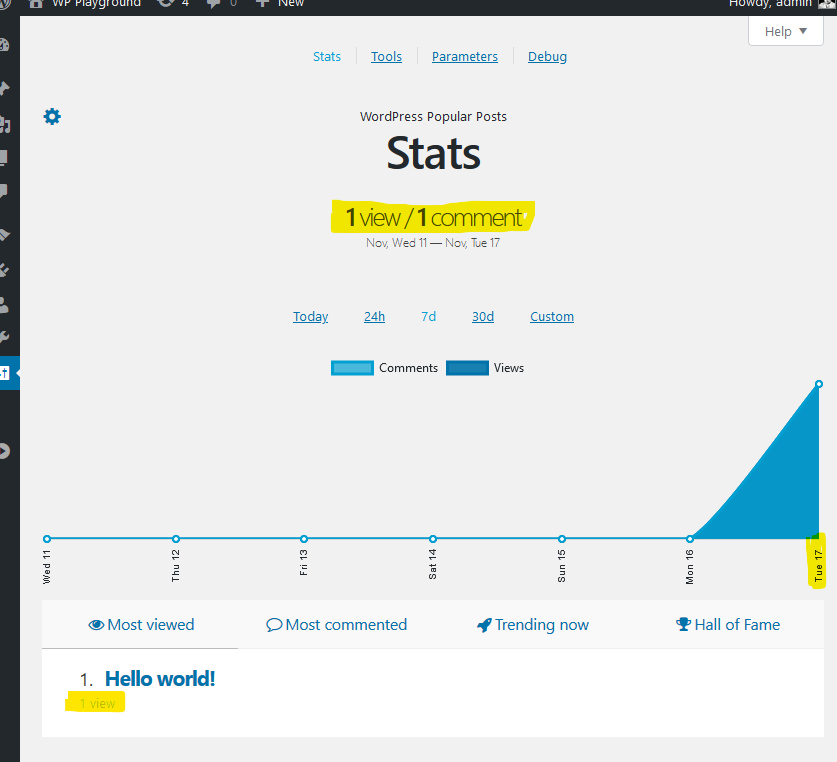This screenshot has height=762, width=837.
Task: Click the rocket icon beside Trending now
Action: click(484, 625)
